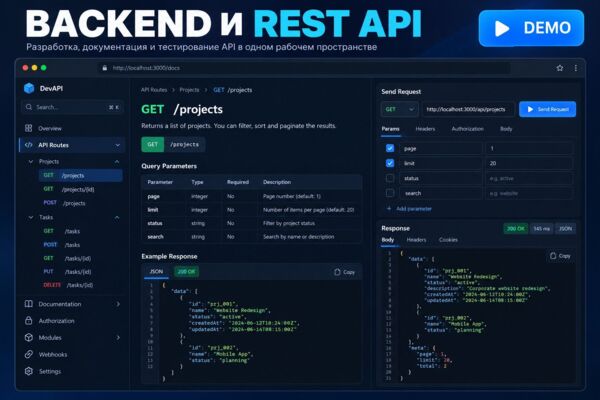This screenshot has width=600, height=400.
Task: Click the request URL input field
Action: click(468, 109)
